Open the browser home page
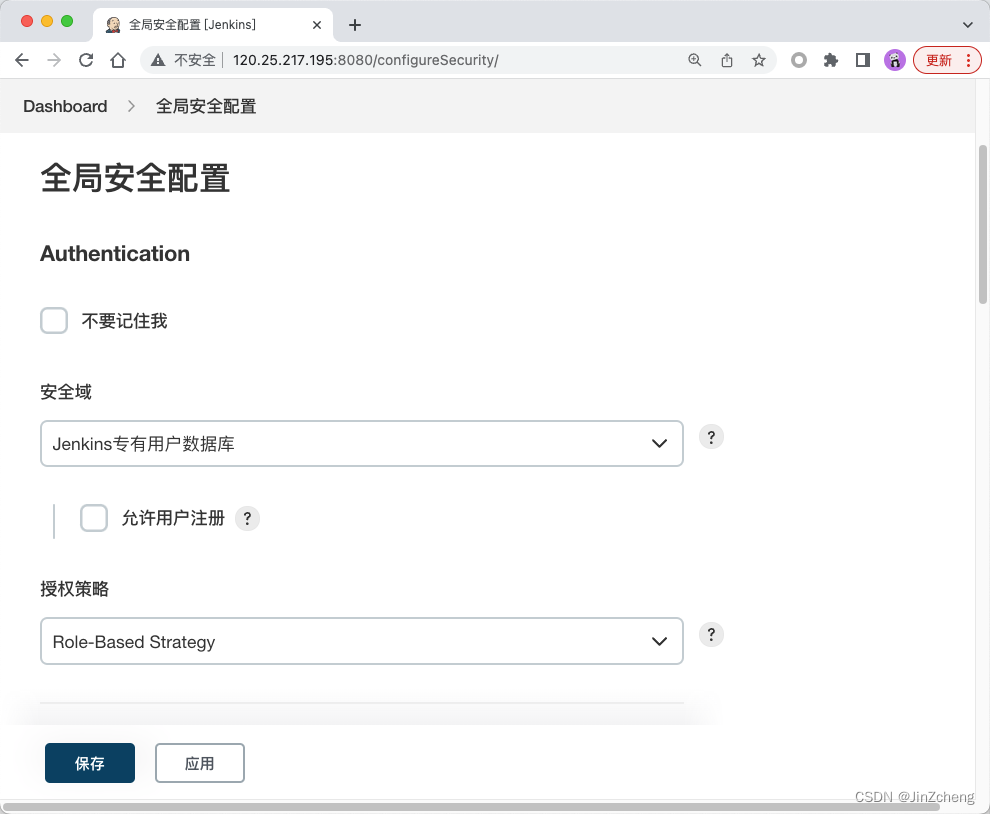Screen dimensions: 990x814 pos(118,60)
